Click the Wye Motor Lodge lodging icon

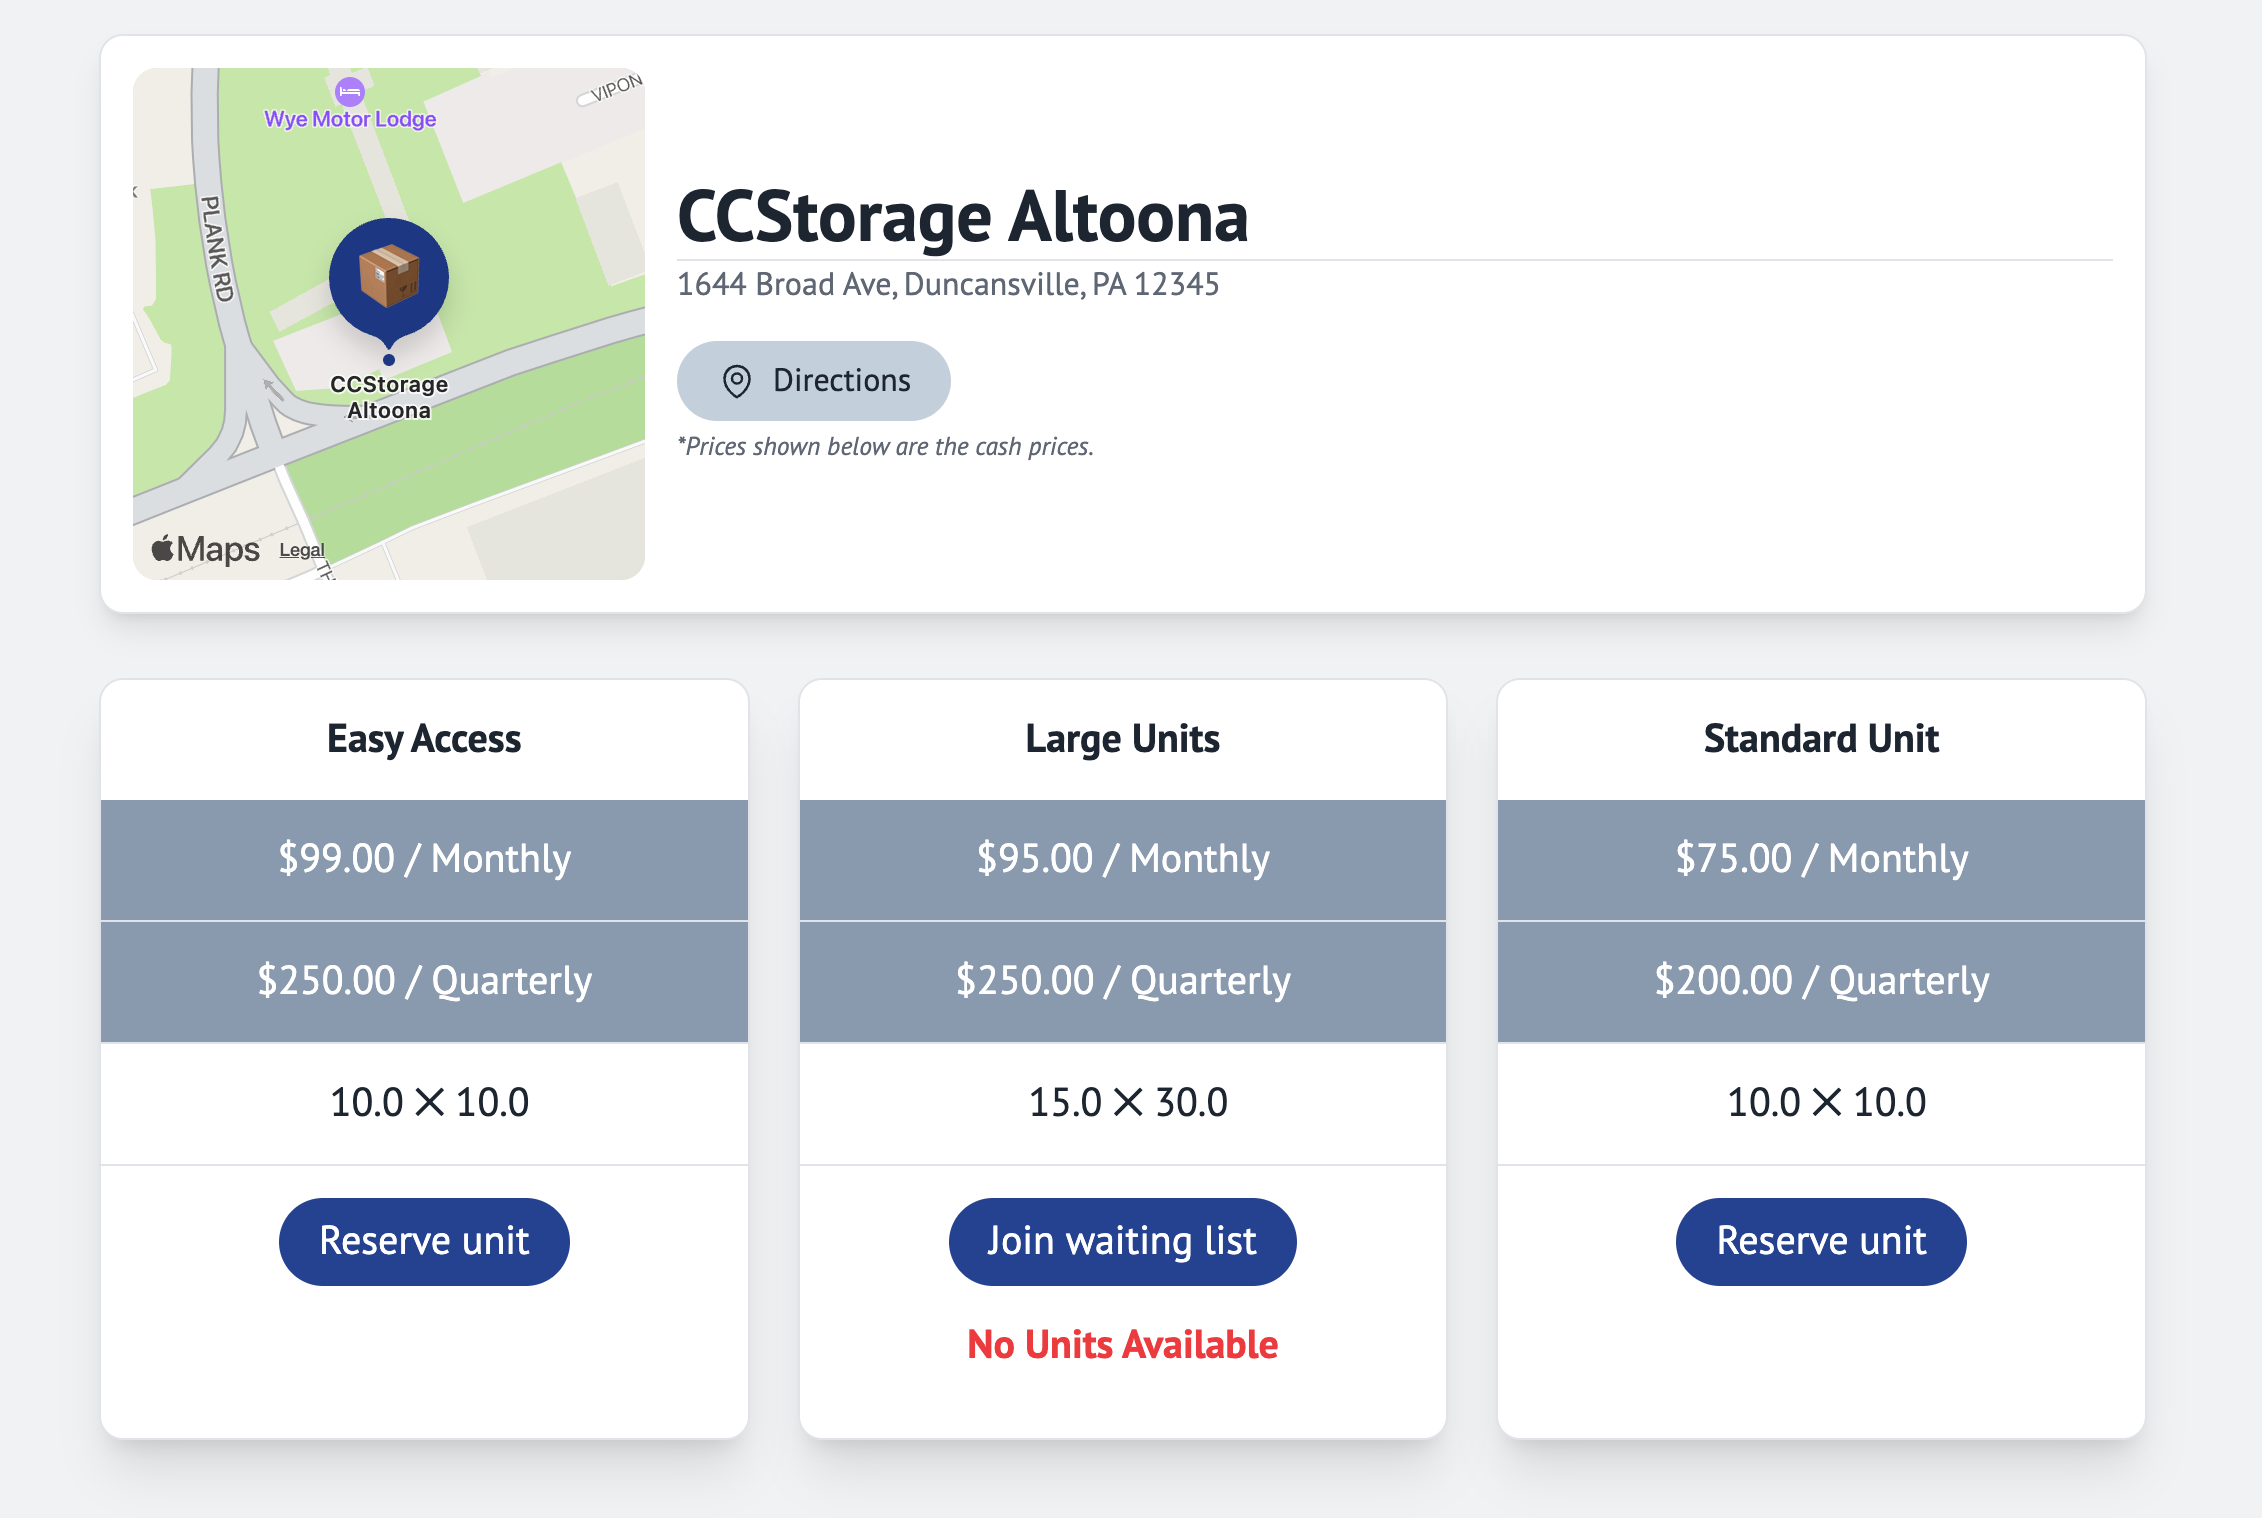coord(348,90)
